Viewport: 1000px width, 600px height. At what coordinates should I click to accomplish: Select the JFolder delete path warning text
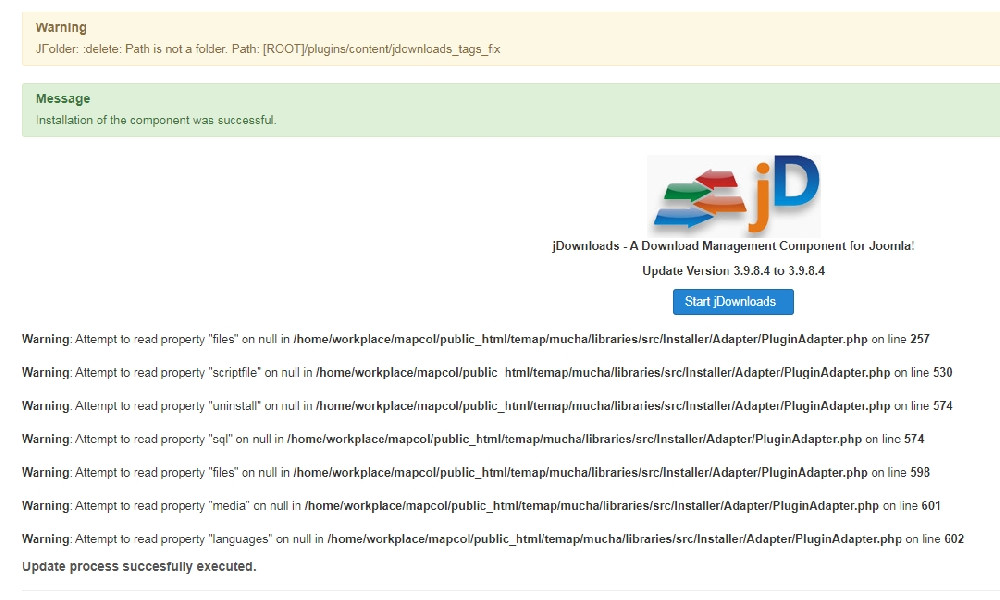click(x=267, y=49)
